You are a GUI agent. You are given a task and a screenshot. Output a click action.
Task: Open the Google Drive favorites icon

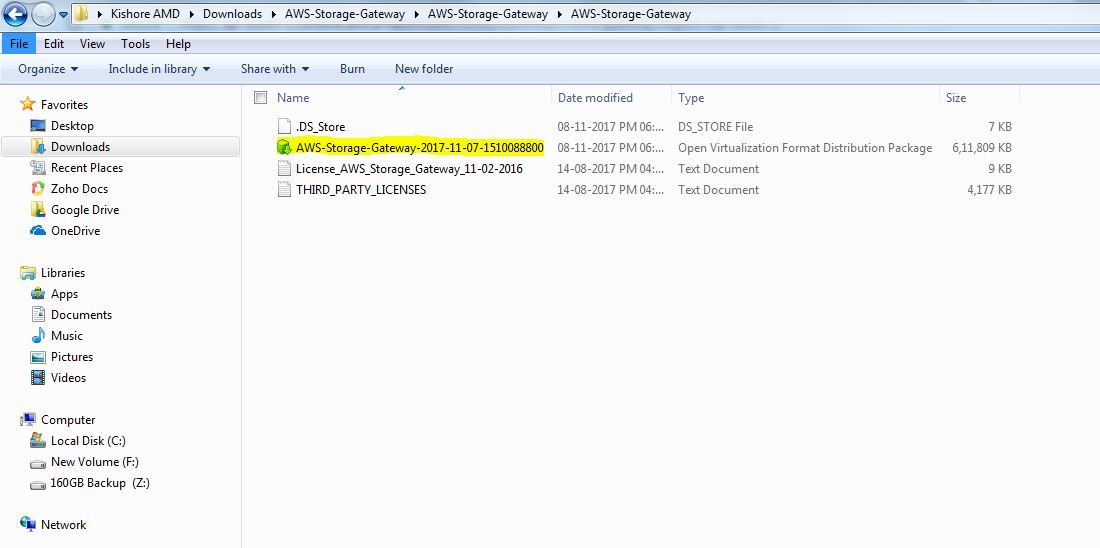[38, 210]
